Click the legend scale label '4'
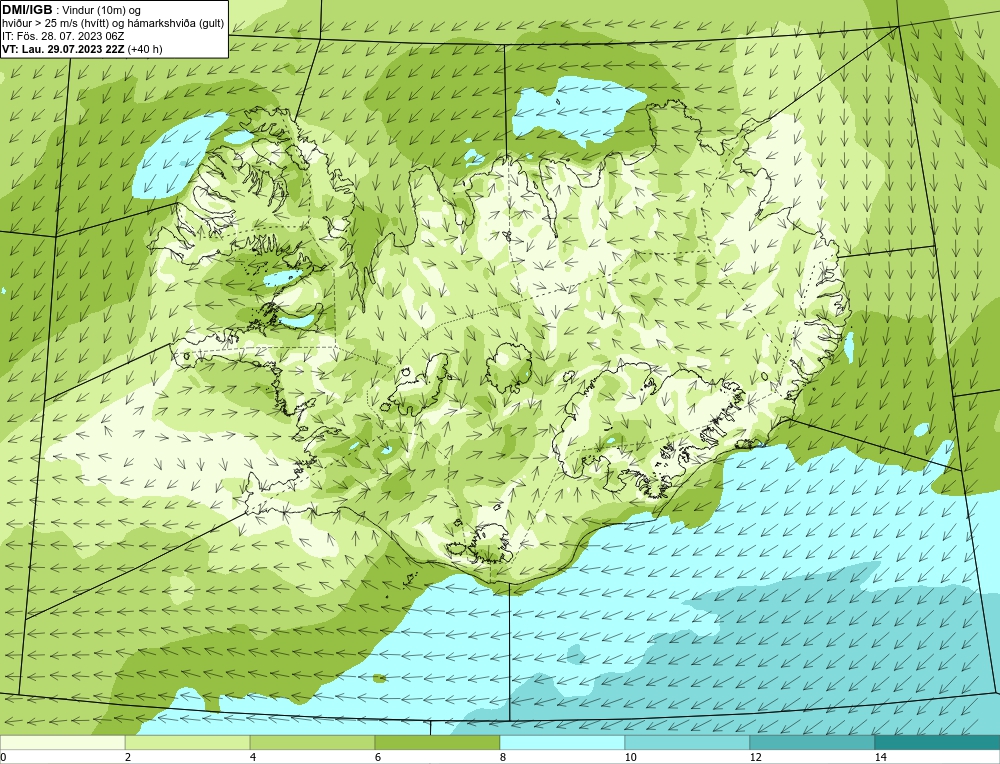 (253, 757)
